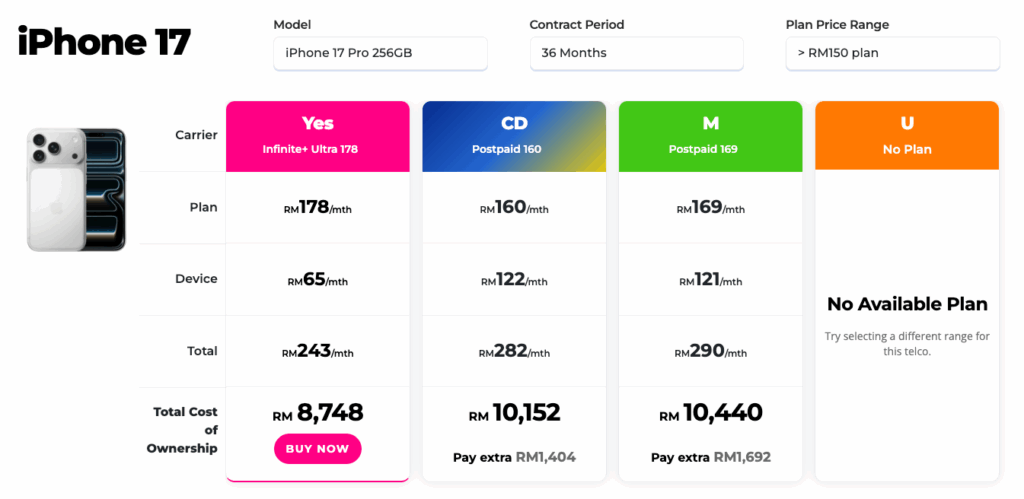This screenshot has height=499, width=1024.
Task: Click the CD device price RM122/mth
Action: click(514, 280)
